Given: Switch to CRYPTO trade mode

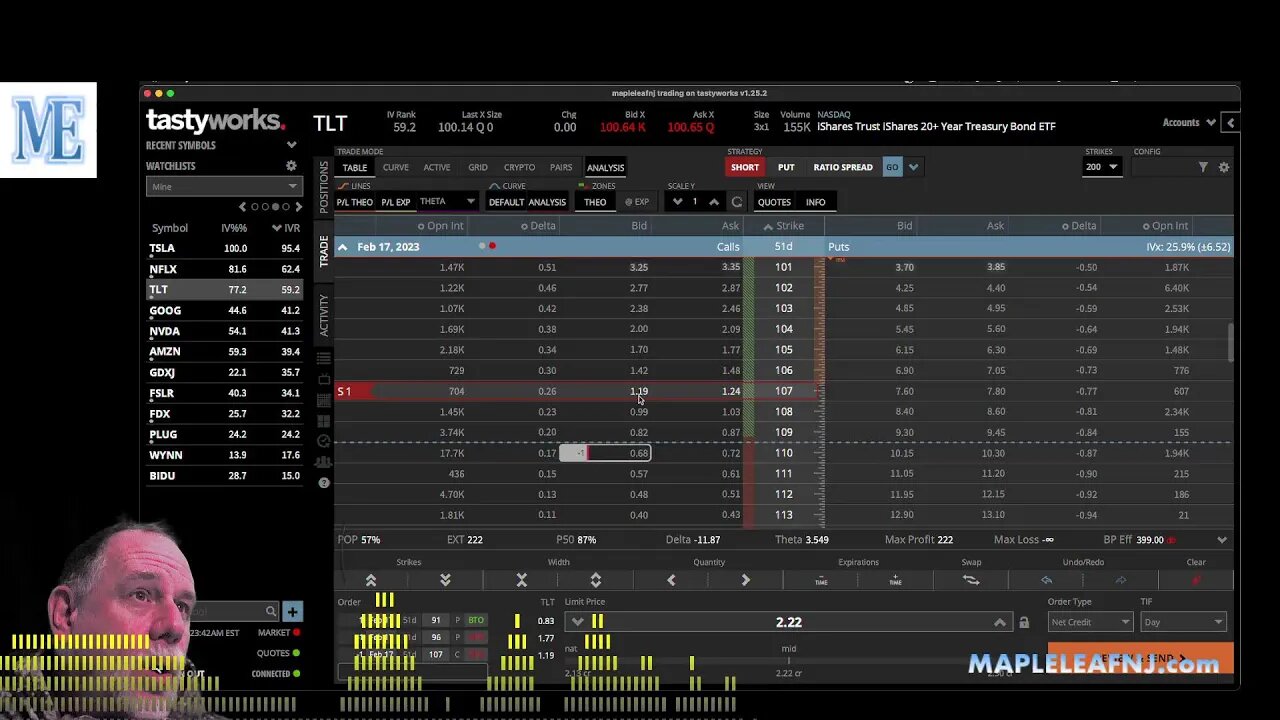Looking at the screenshot, I should click(x=519, y=167).
